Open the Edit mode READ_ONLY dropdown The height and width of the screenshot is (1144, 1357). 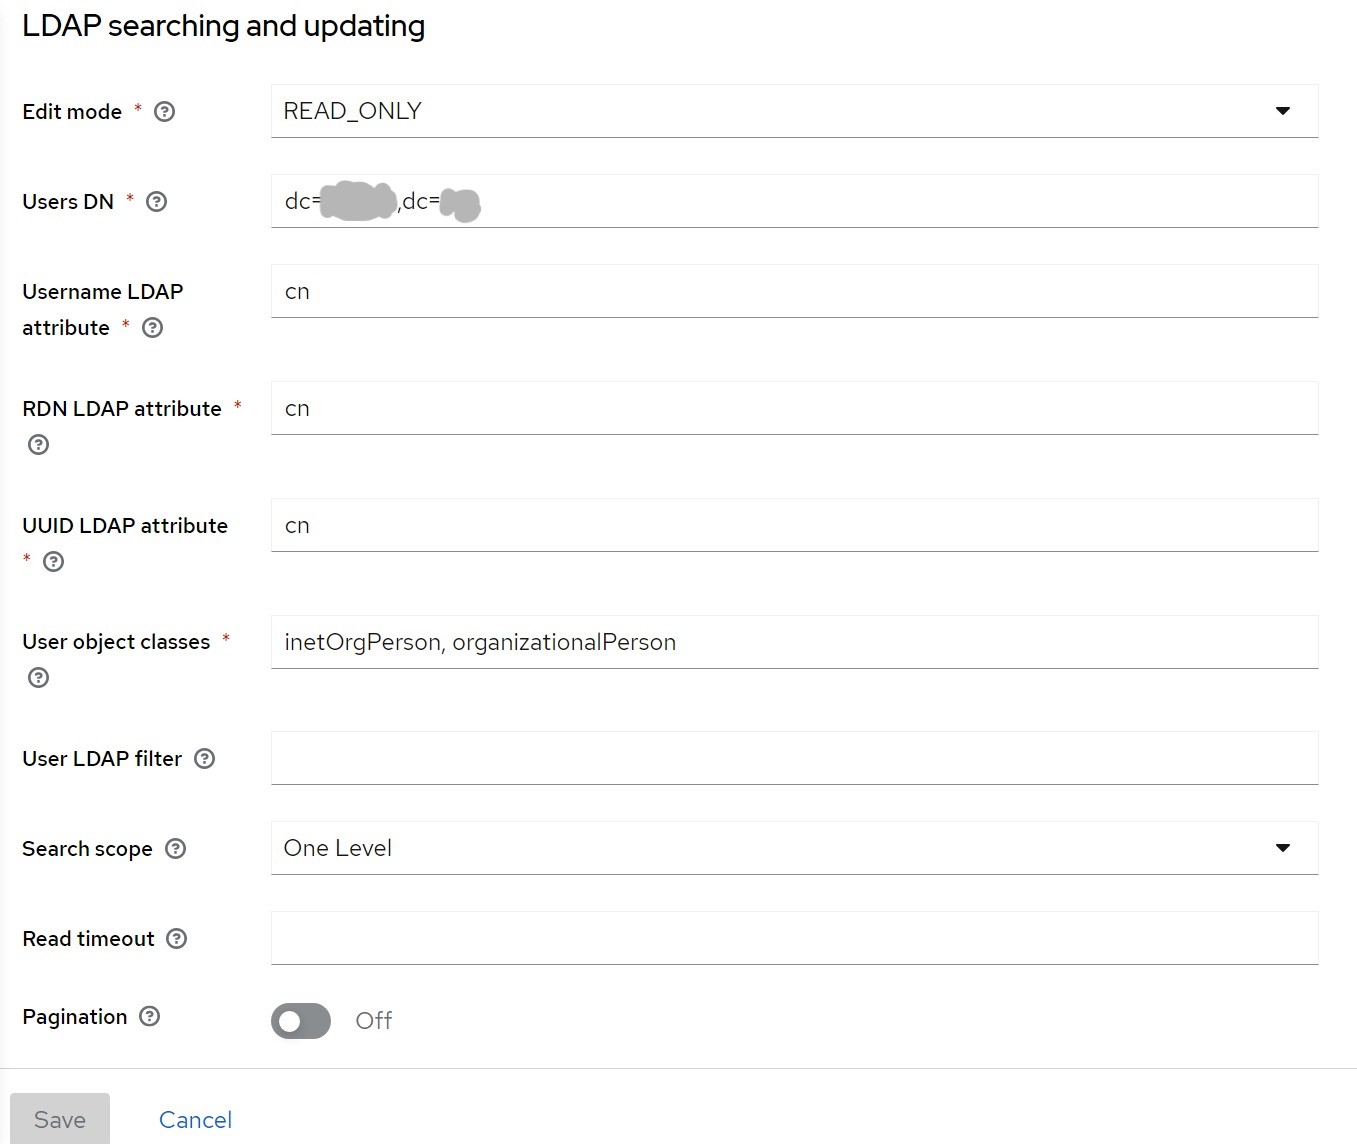[x=794, y=111]
